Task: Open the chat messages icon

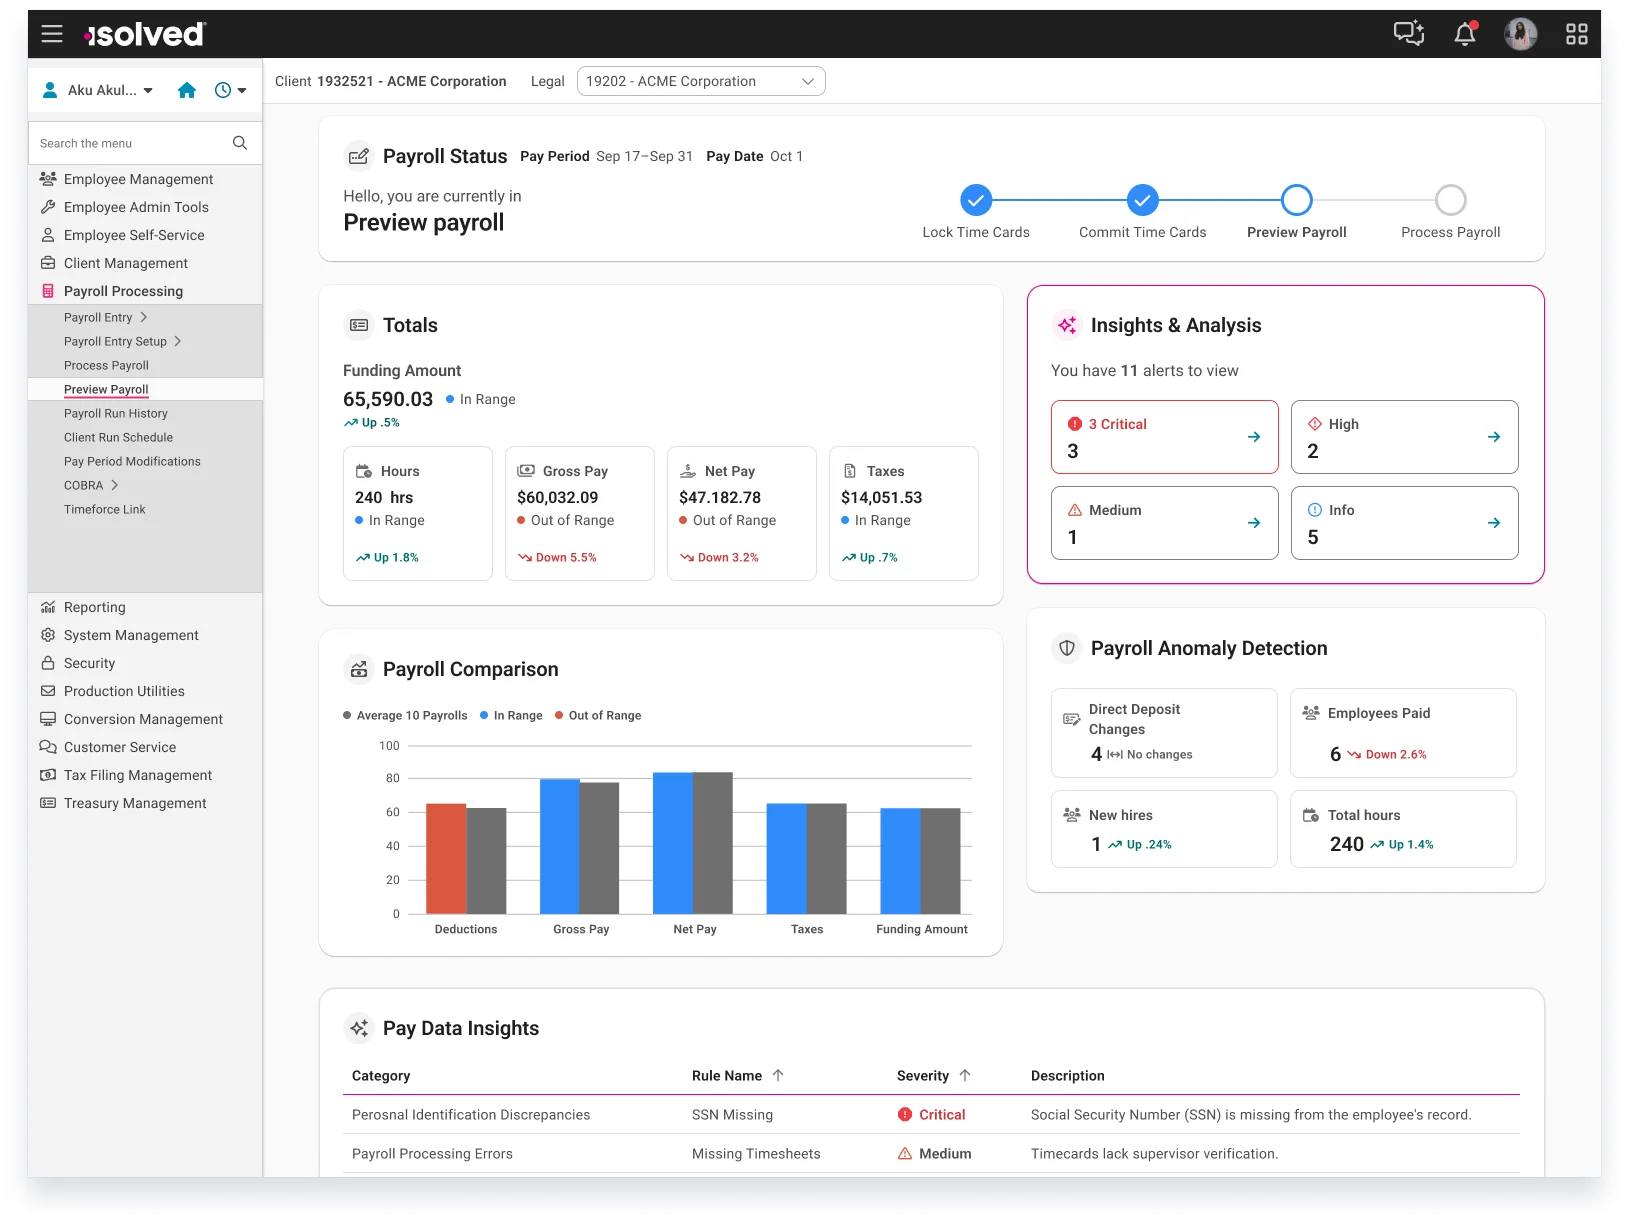Action: (x=1409, y=34)
